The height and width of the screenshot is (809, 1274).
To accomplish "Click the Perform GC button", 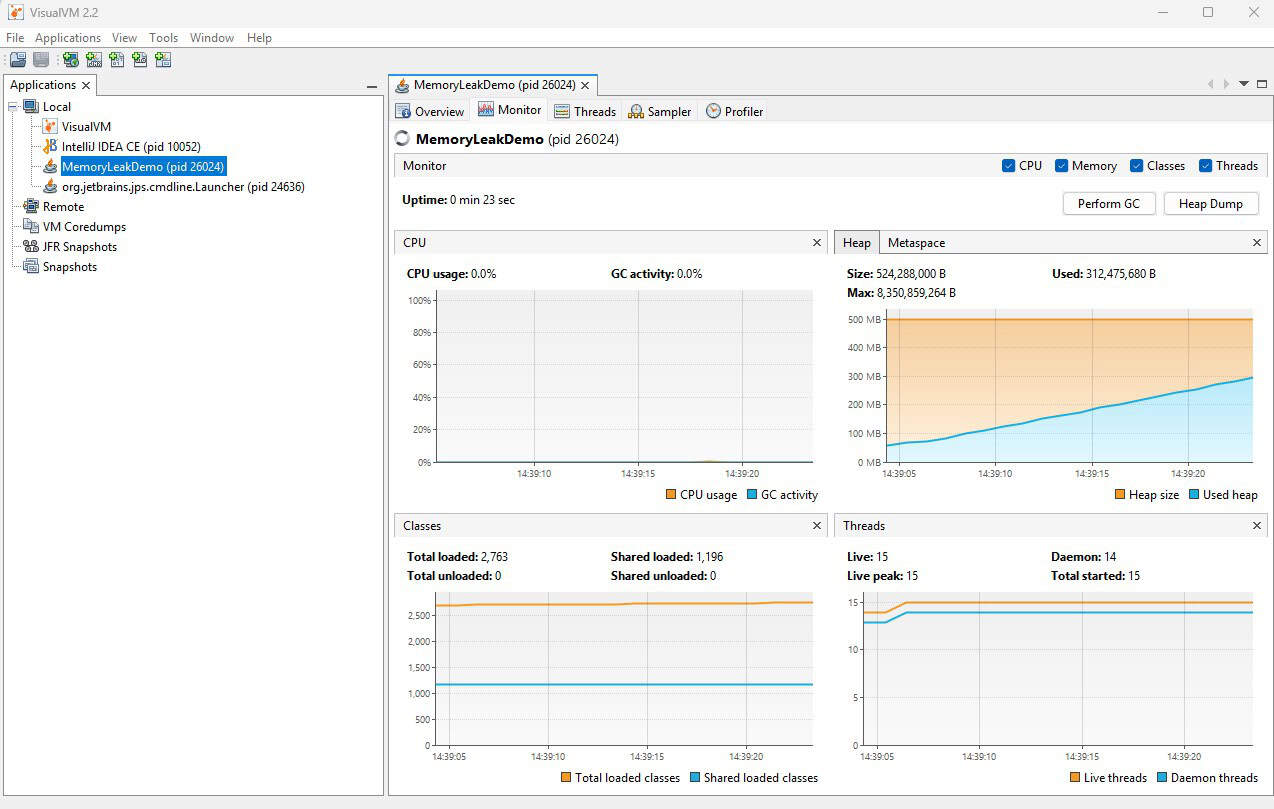I will tap(1108, 204).
